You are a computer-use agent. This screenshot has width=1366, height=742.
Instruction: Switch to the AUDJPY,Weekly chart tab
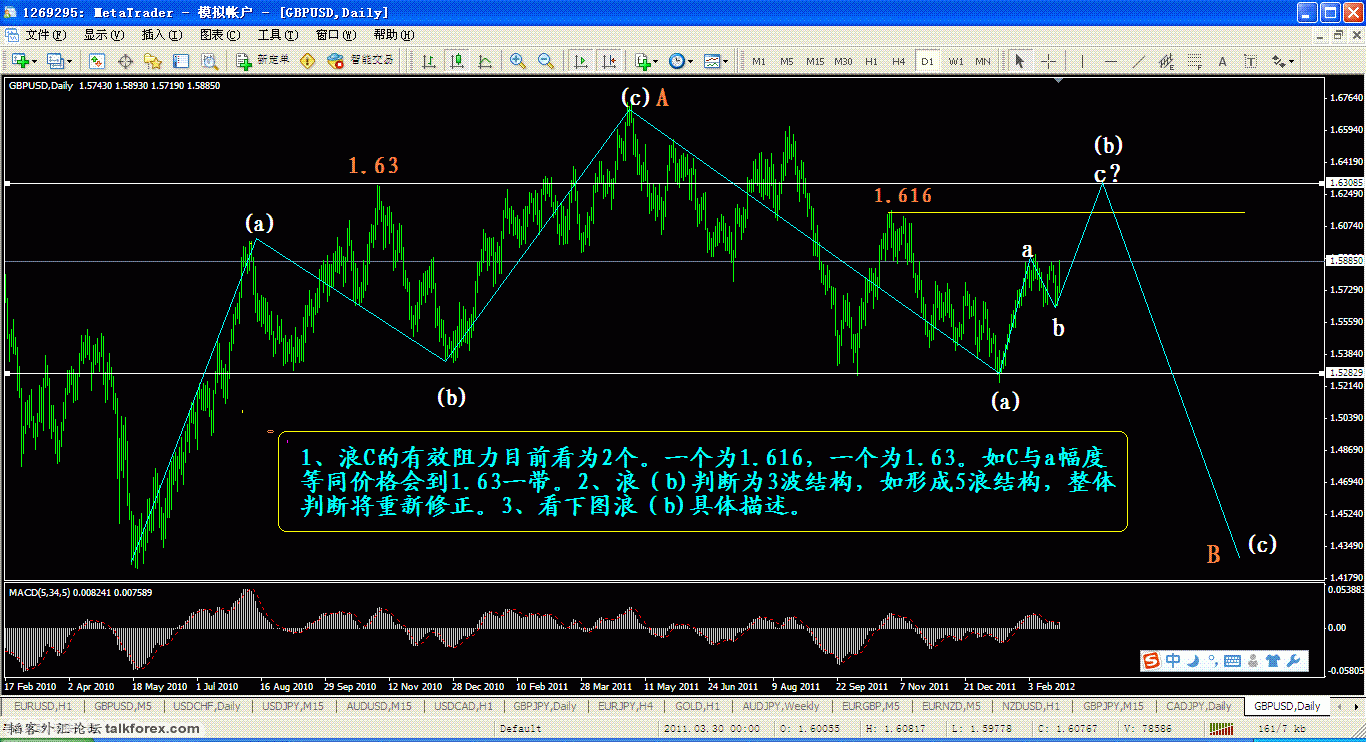782,706
